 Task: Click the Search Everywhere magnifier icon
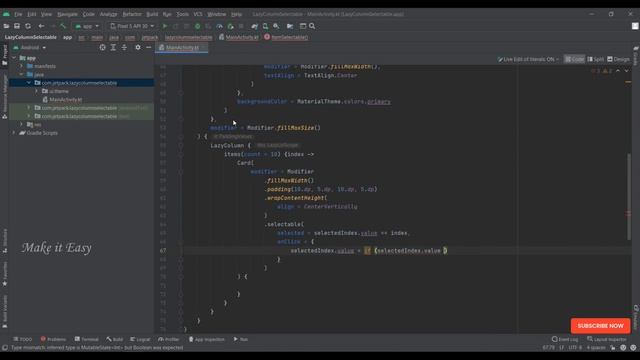coord(312,26)
